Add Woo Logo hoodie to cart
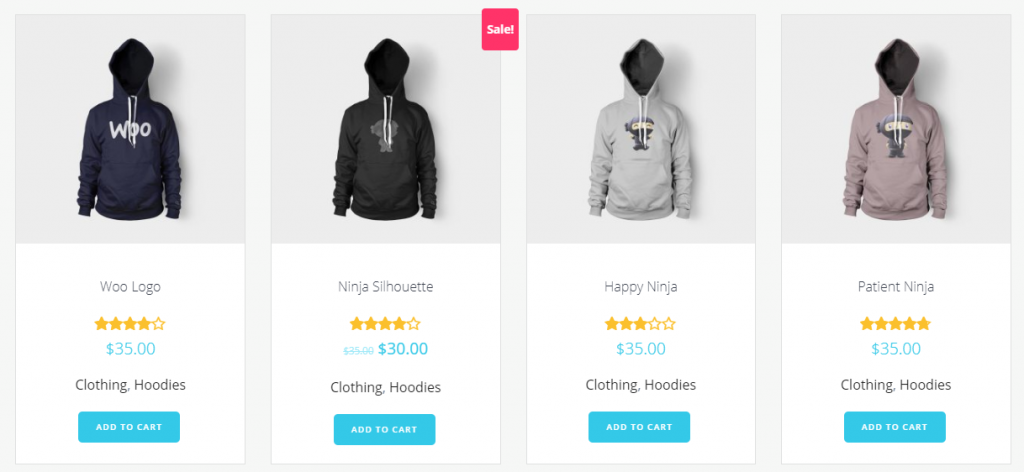Screen dimensions: 1024x472 (x=129, y=427)
